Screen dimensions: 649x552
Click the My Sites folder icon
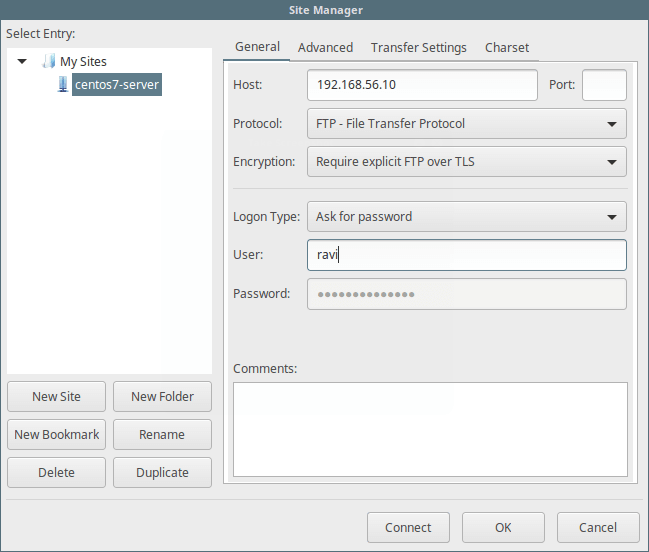point(48,62)
